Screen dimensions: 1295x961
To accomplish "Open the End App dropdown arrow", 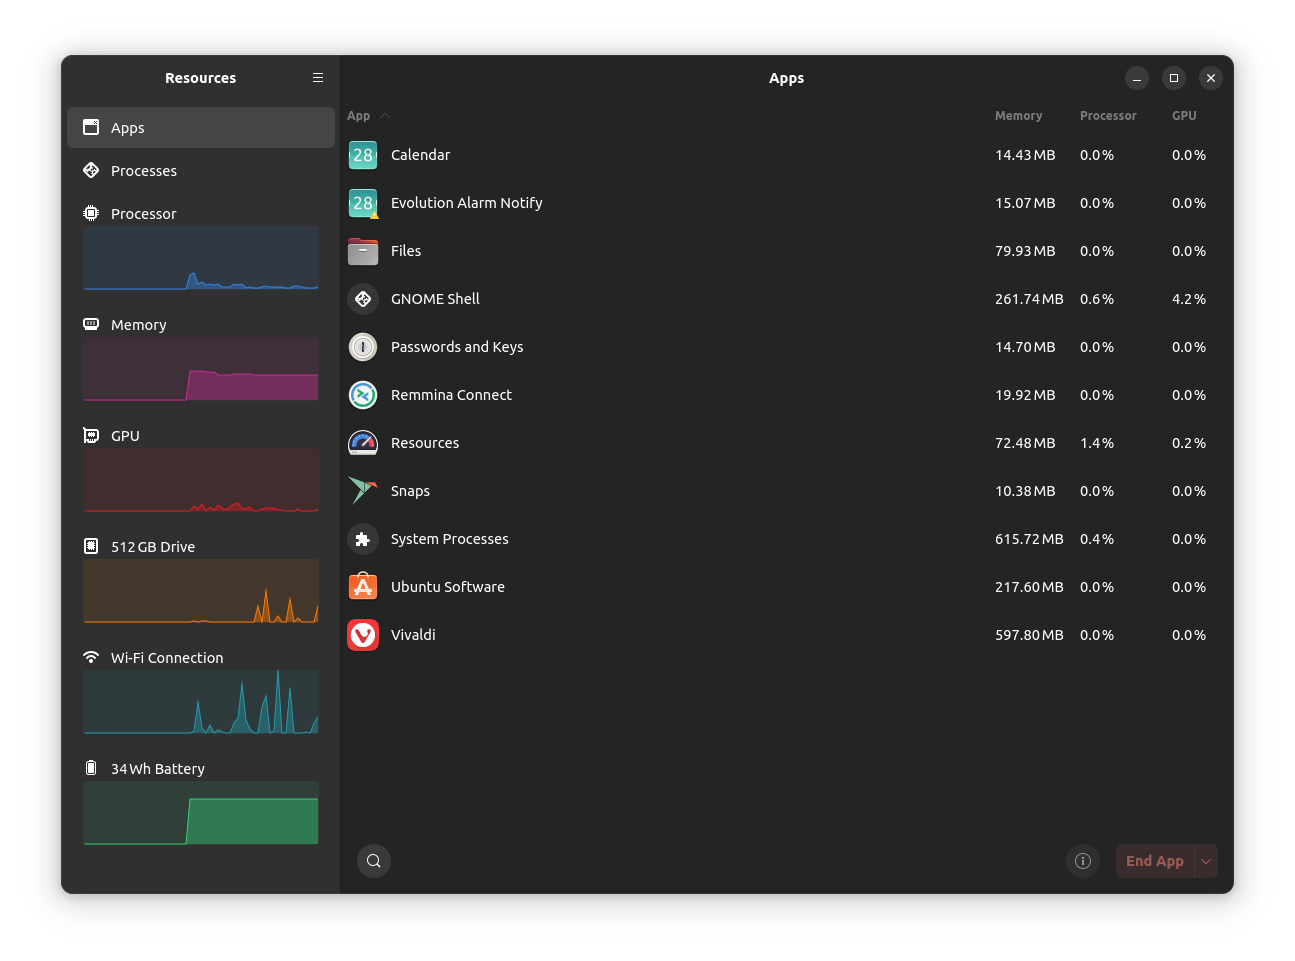I will (x=1206, y=860).
